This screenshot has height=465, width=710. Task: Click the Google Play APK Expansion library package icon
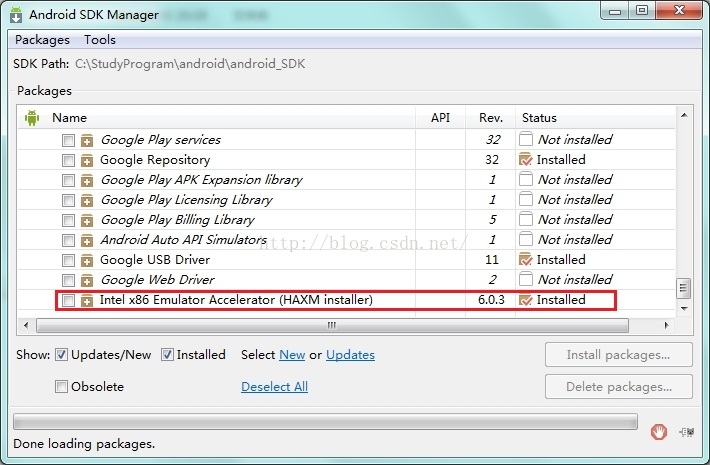pos(87,180)
